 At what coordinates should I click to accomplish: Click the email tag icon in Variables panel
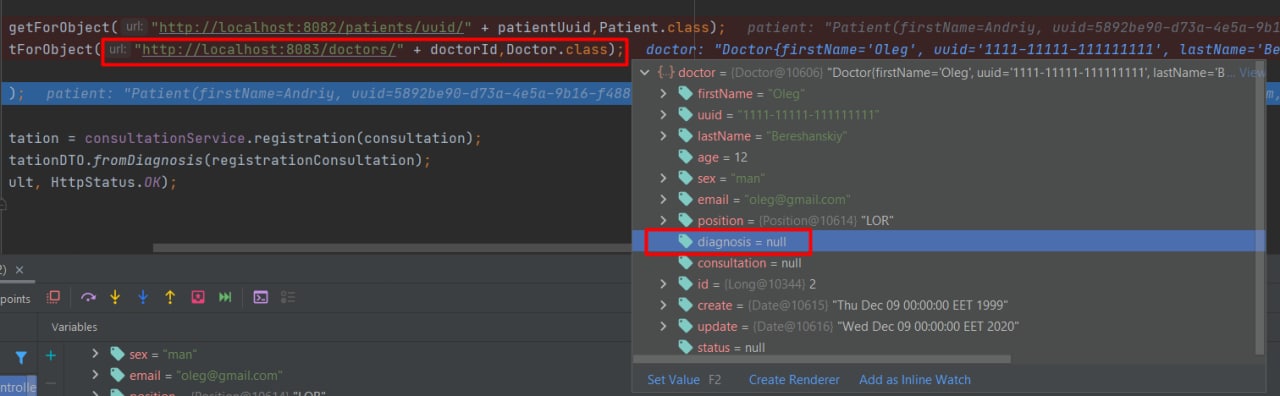(x=117, y=375)
